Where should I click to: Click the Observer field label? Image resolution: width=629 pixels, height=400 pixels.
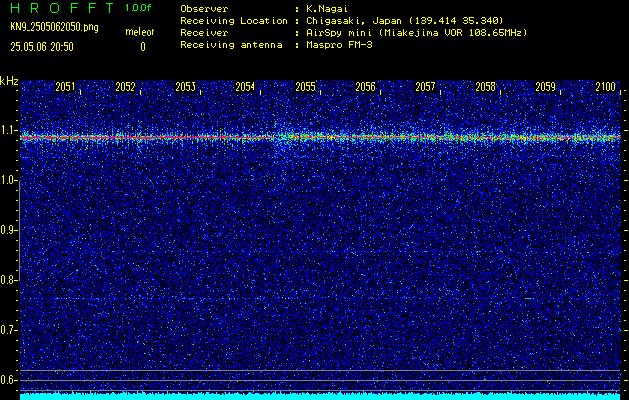click(x=204, y=8)
